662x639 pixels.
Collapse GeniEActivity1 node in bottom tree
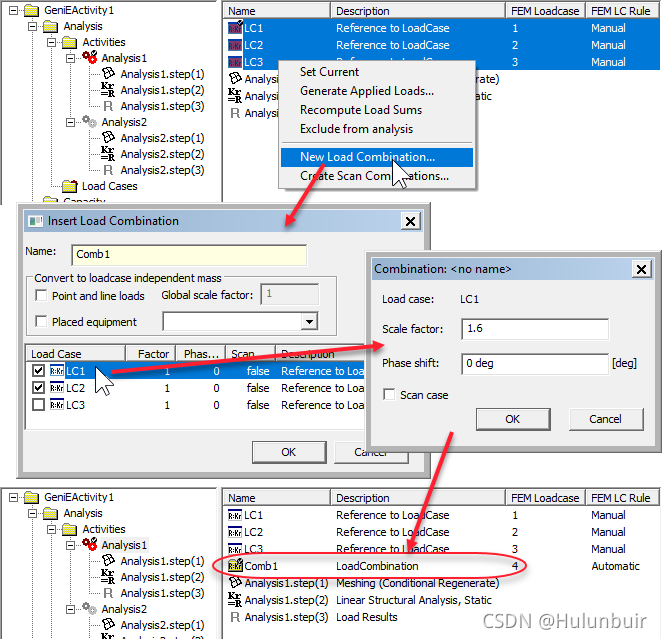14,497
